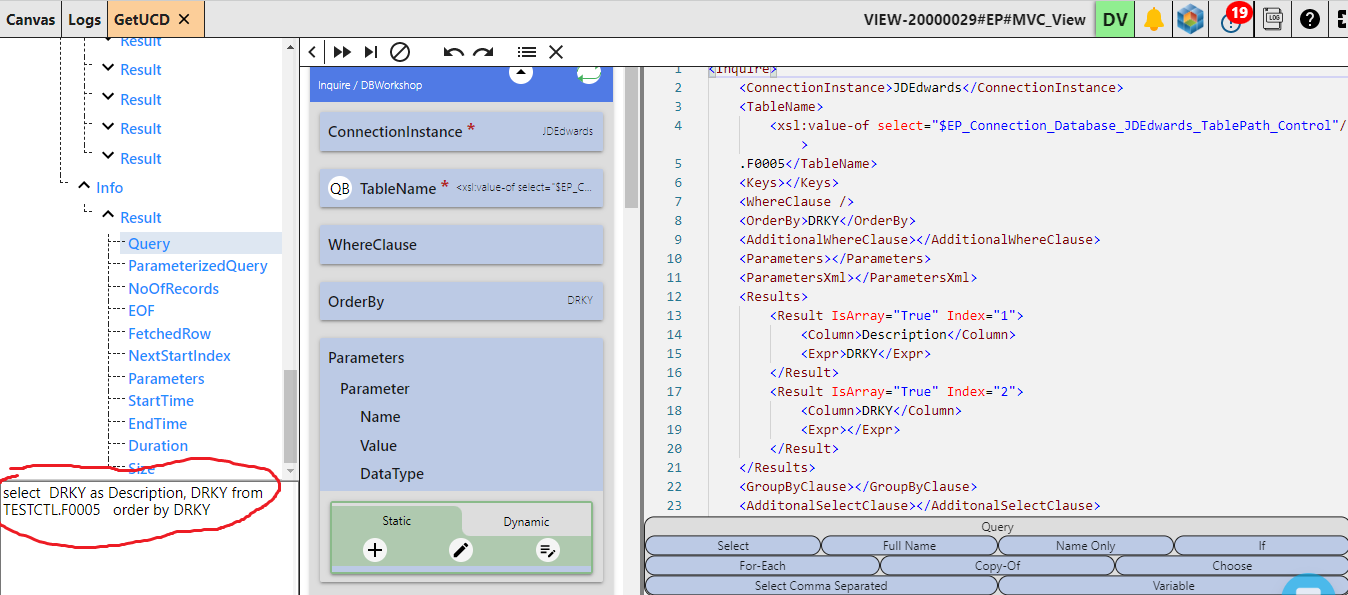Select the Query tree item
Image resolution: width=1348 pixels, height=595 pixels.
149,243
